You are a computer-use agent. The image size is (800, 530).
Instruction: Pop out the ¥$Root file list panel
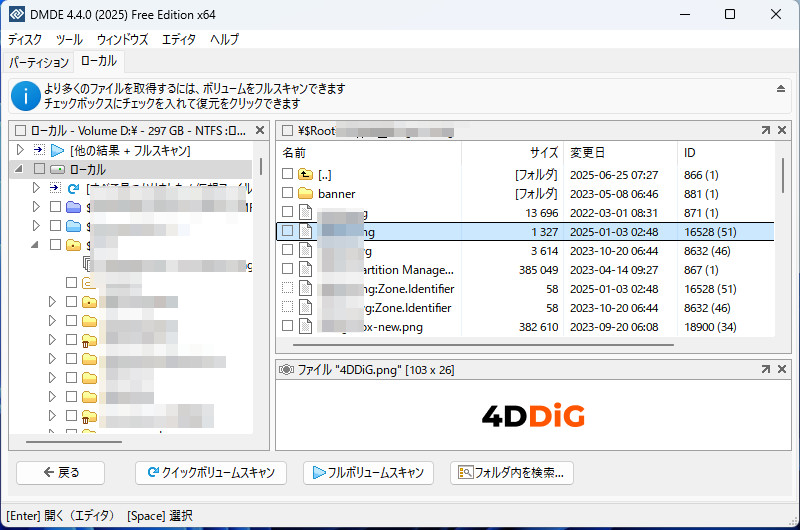[x=765, y=131]
